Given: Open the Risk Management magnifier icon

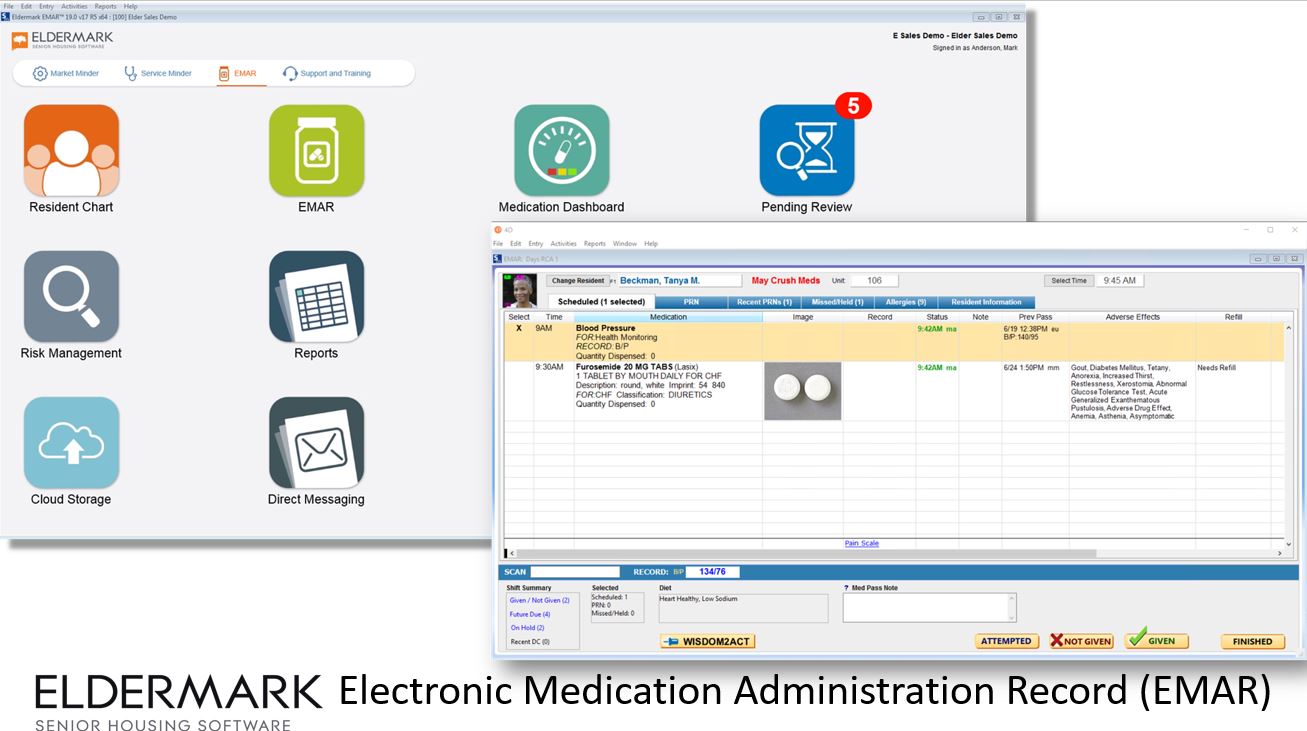Looking at the screenshot, I should (71, 297).
